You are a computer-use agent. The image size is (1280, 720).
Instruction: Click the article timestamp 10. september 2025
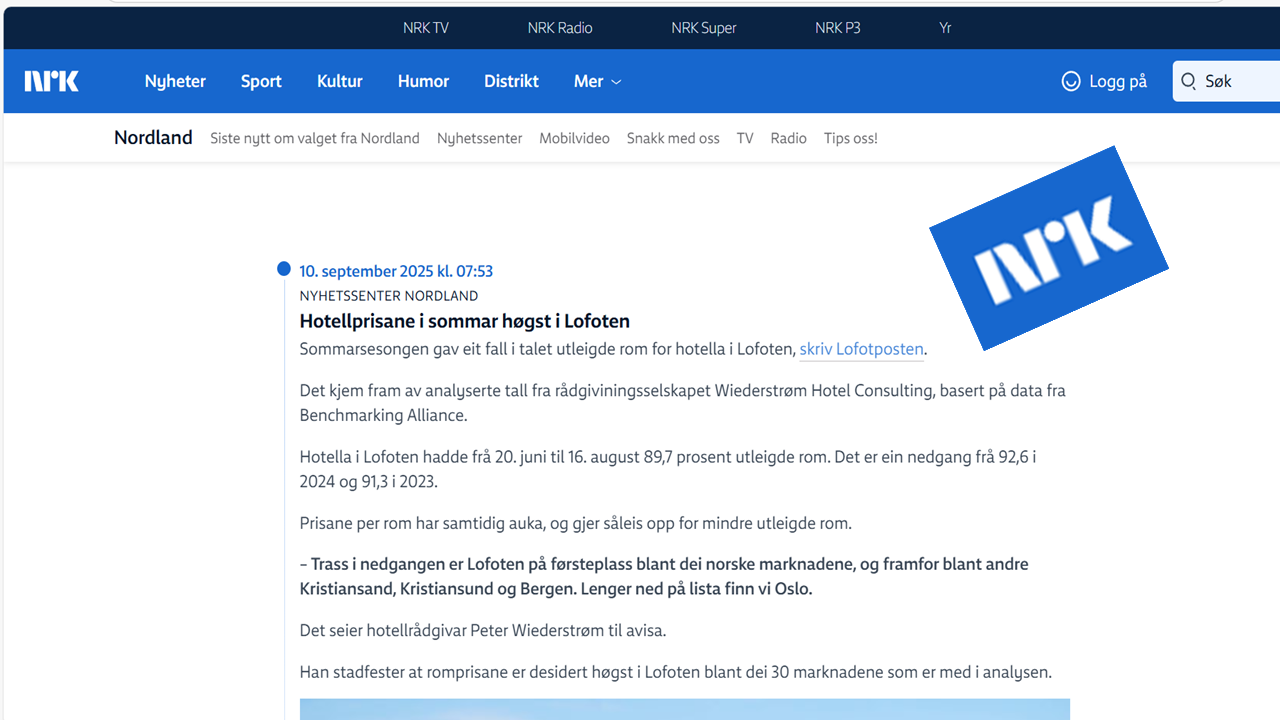click(396, 271)
